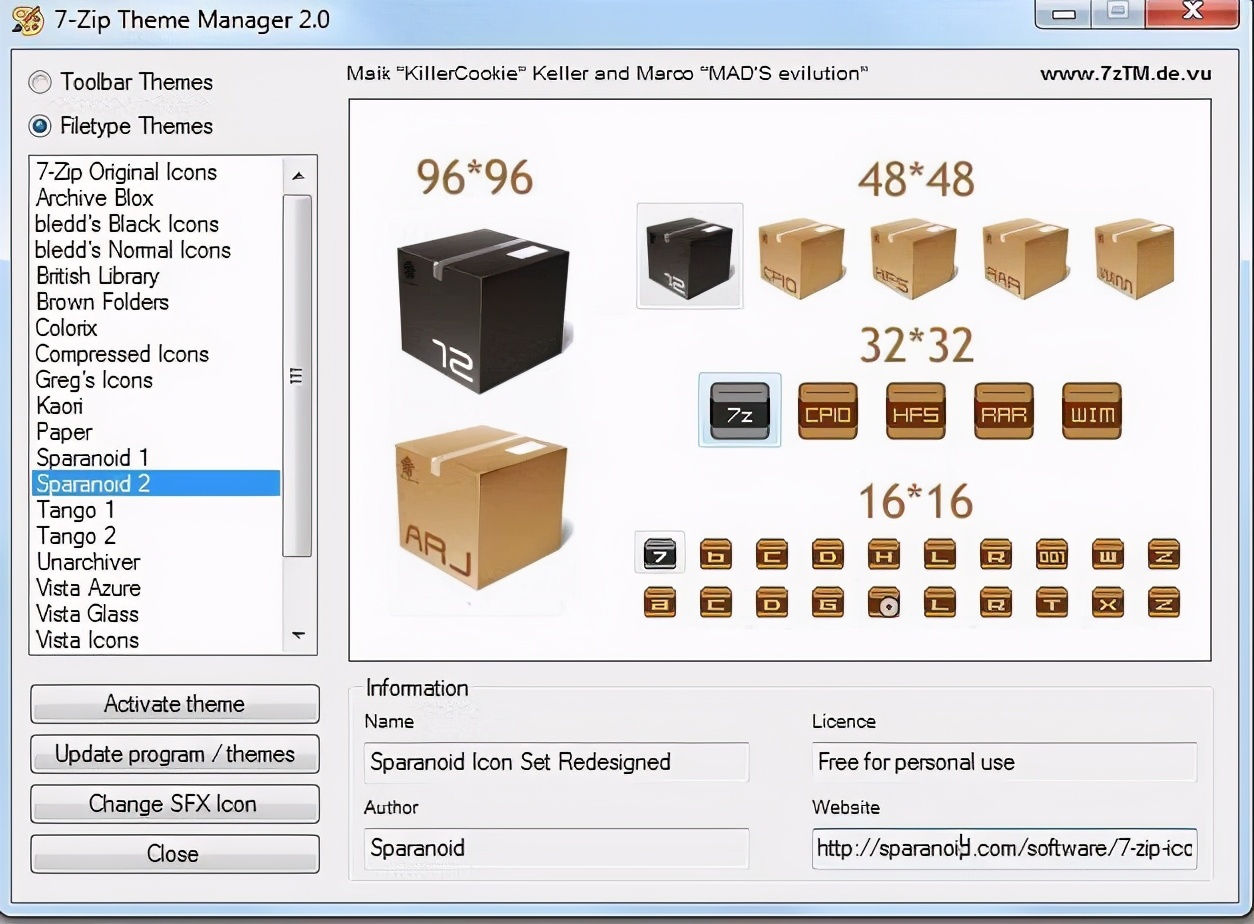
Task: Open the www.7zTM.de.vu link
Action: [1126, 73]
